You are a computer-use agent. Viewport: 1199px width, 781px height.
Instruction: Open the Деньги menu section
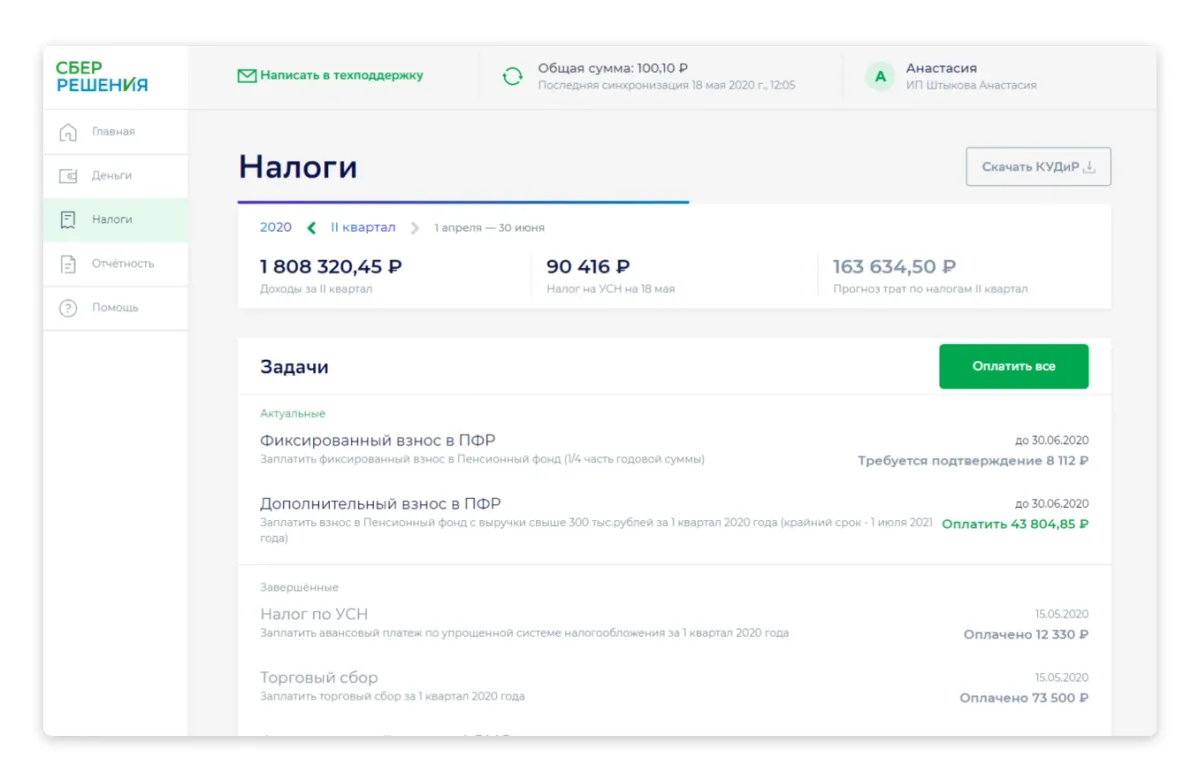point(112,176)
